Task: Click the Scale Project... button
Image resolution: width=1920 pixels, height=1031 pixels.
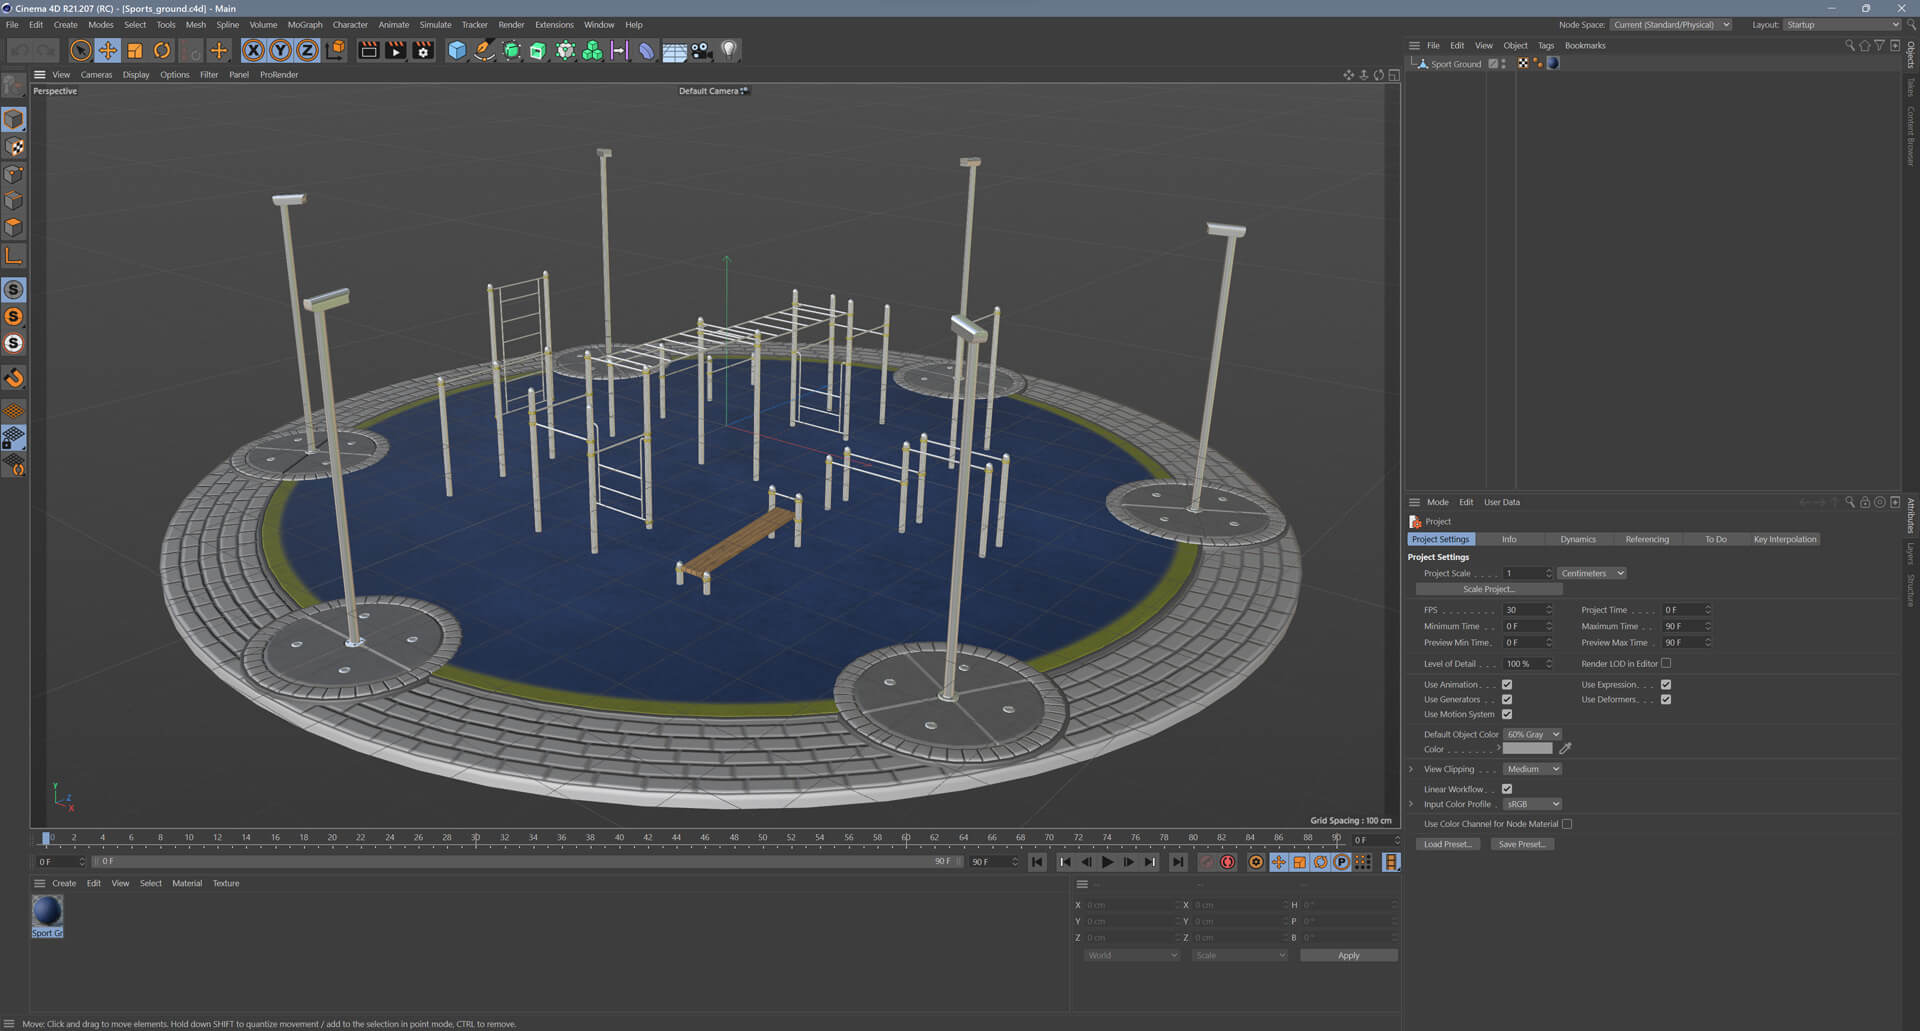Action: (1489, 589)
